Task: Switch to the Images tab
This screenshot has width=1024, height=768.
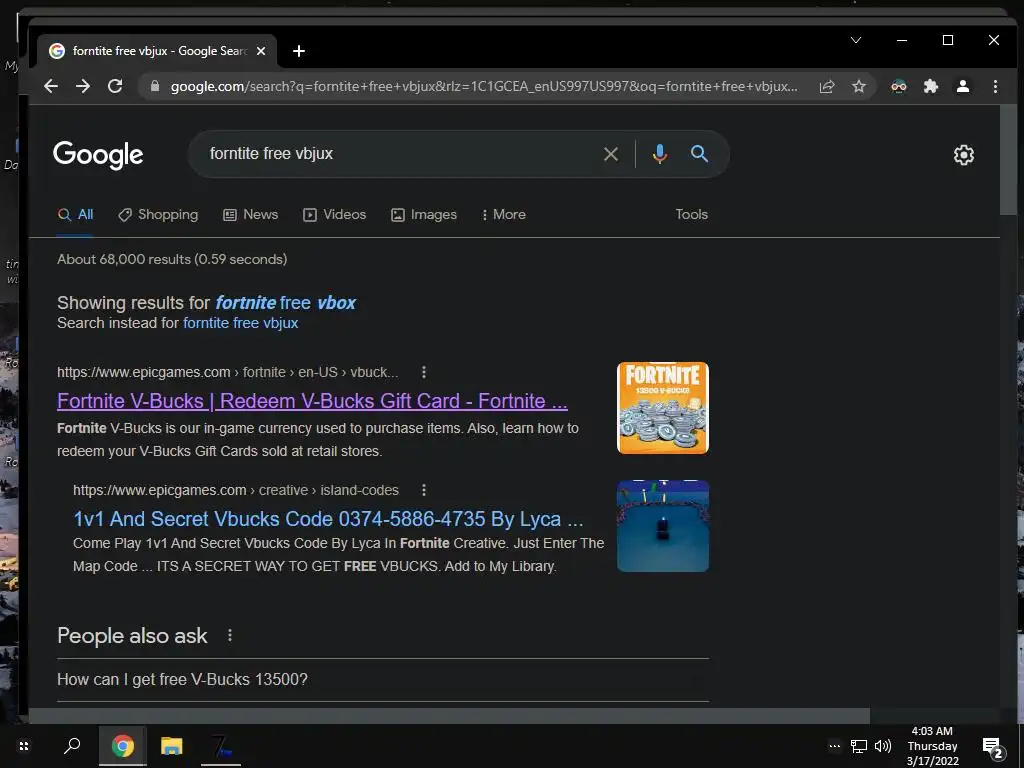Action: (424, 214)
